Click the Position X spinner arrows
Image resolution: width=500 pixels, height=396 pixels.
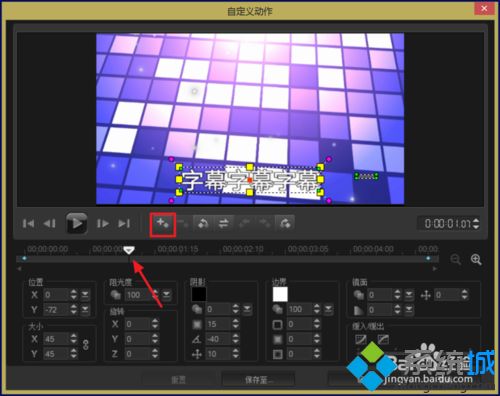pos(74,295)
